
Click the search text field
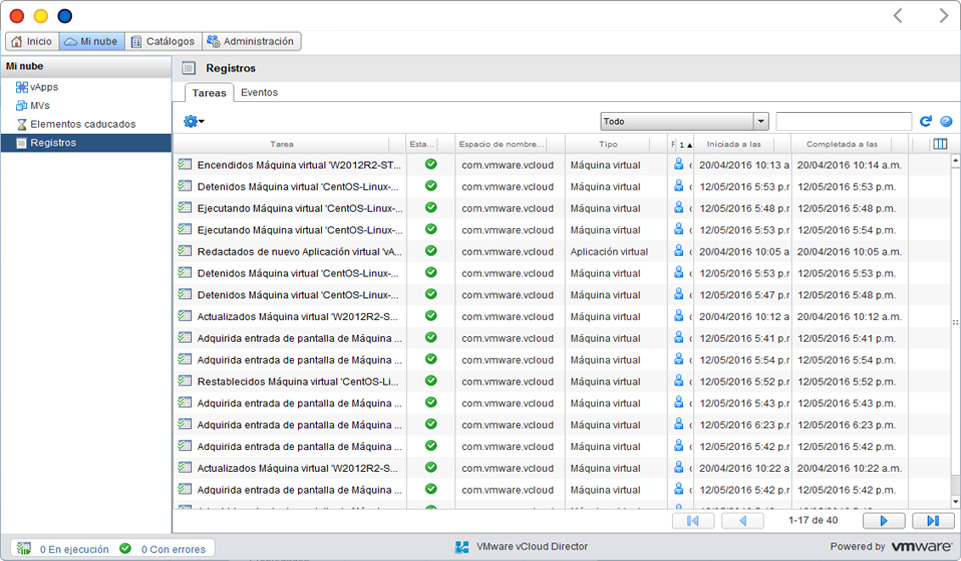coord(843,121)
